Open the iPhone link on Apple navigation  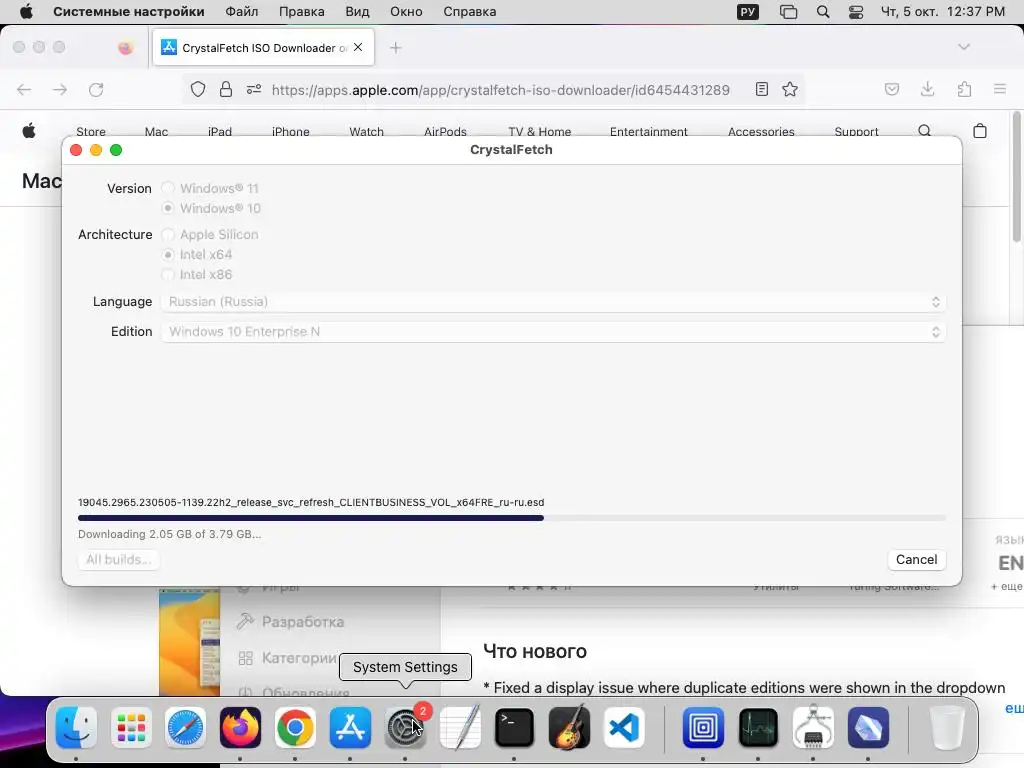click(291, 131)
